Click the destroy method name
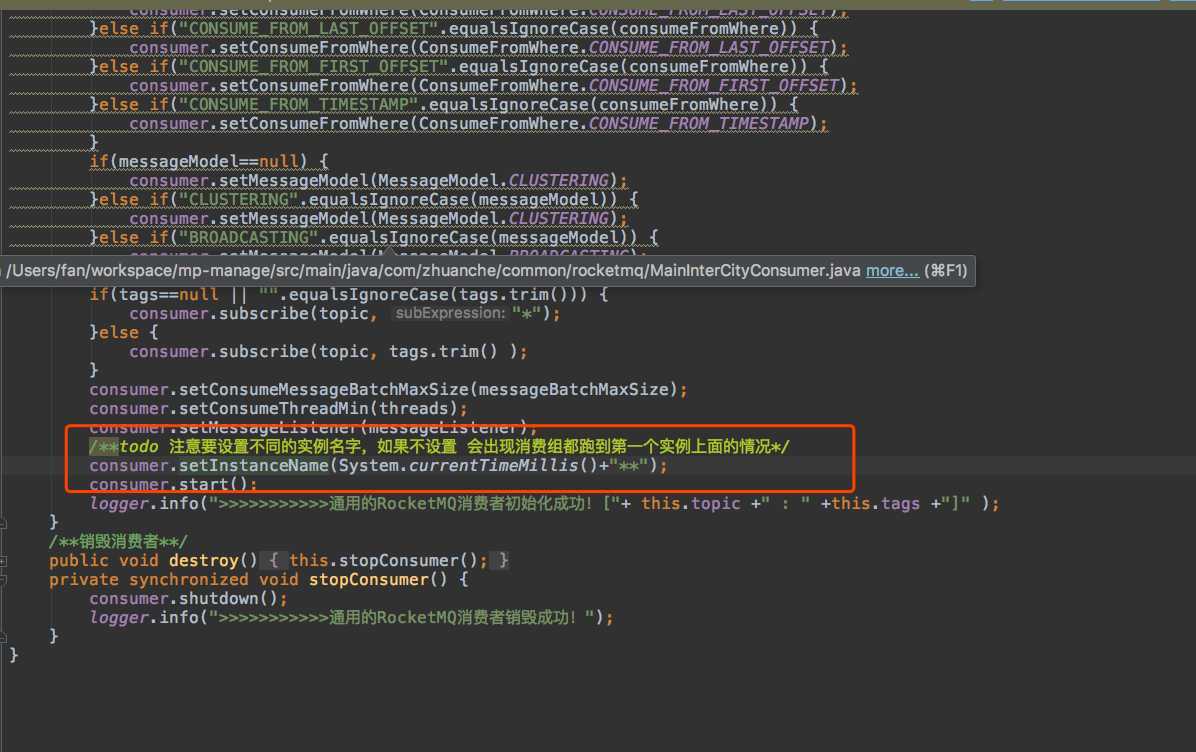Viewport: 1196px width, 752px height. 204,561
